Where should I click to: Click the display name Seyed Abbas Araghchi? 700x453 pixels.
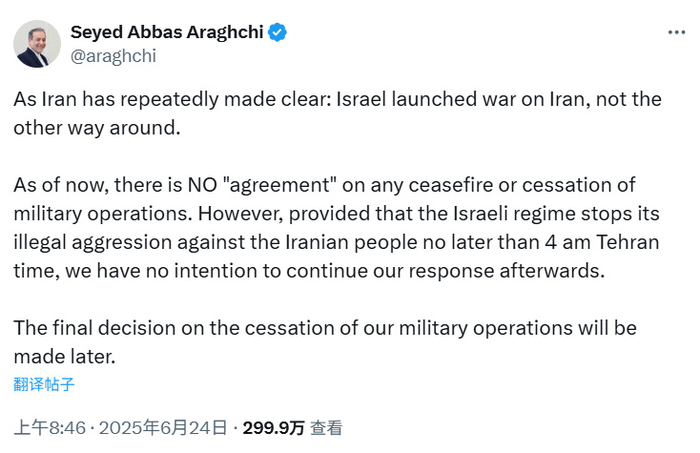[166, 32]
